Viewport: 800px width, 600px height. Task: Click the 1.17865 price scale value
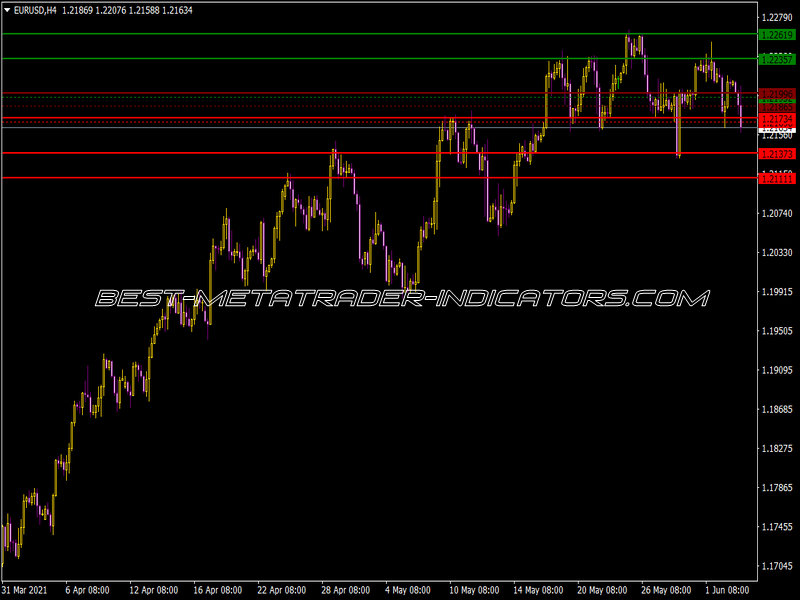click(777, 488)
